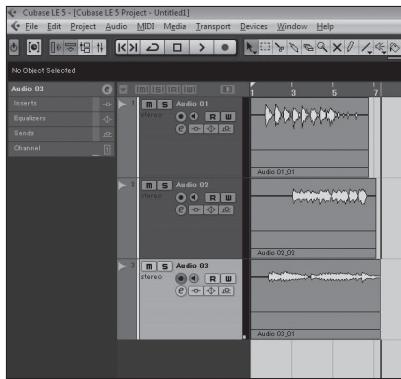Open the Devices menu
The width and height of the screenshot is (401, 379).
pos(254,26)
